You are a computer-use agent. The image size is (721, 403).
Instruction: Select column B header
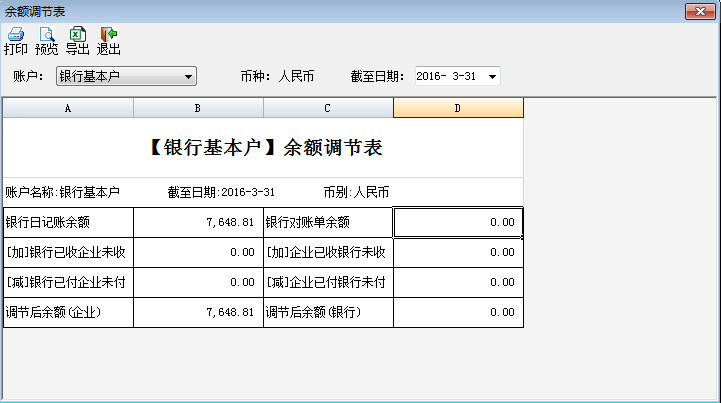point(198,108)
